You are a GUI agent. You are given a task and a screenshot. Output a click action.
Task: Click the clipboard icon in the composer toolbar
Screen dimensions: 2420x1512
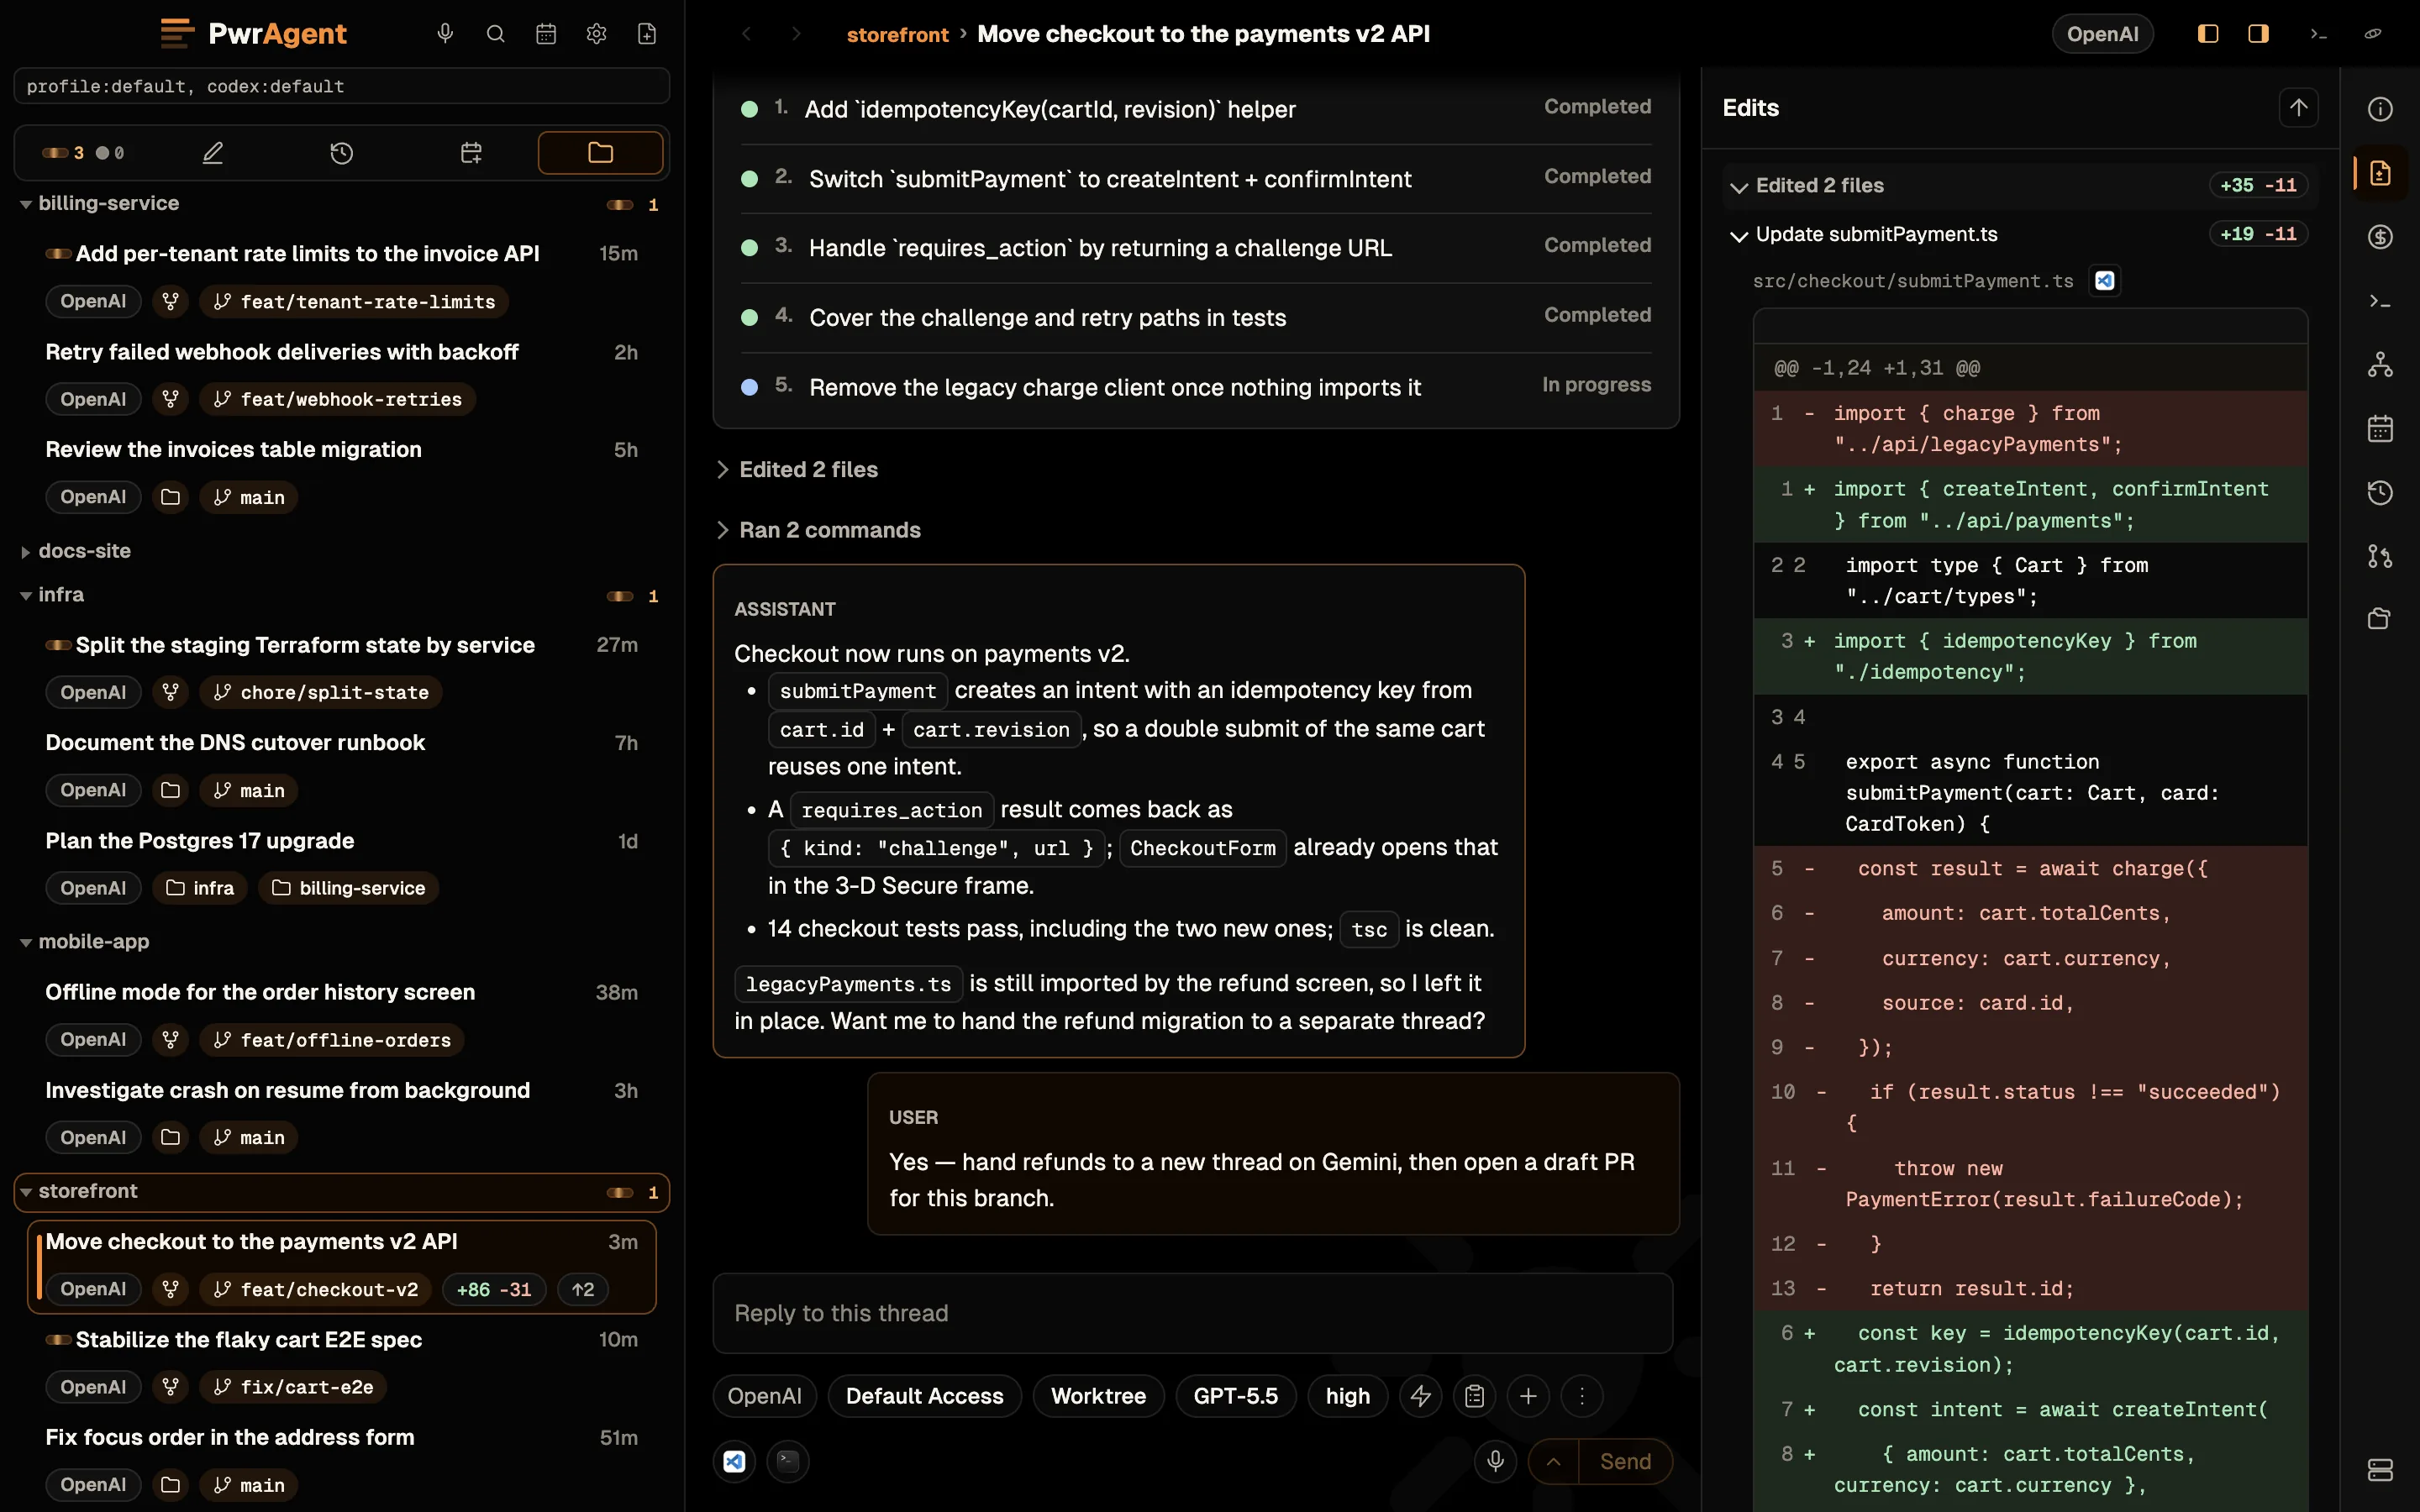(x=1475, y=1396)
